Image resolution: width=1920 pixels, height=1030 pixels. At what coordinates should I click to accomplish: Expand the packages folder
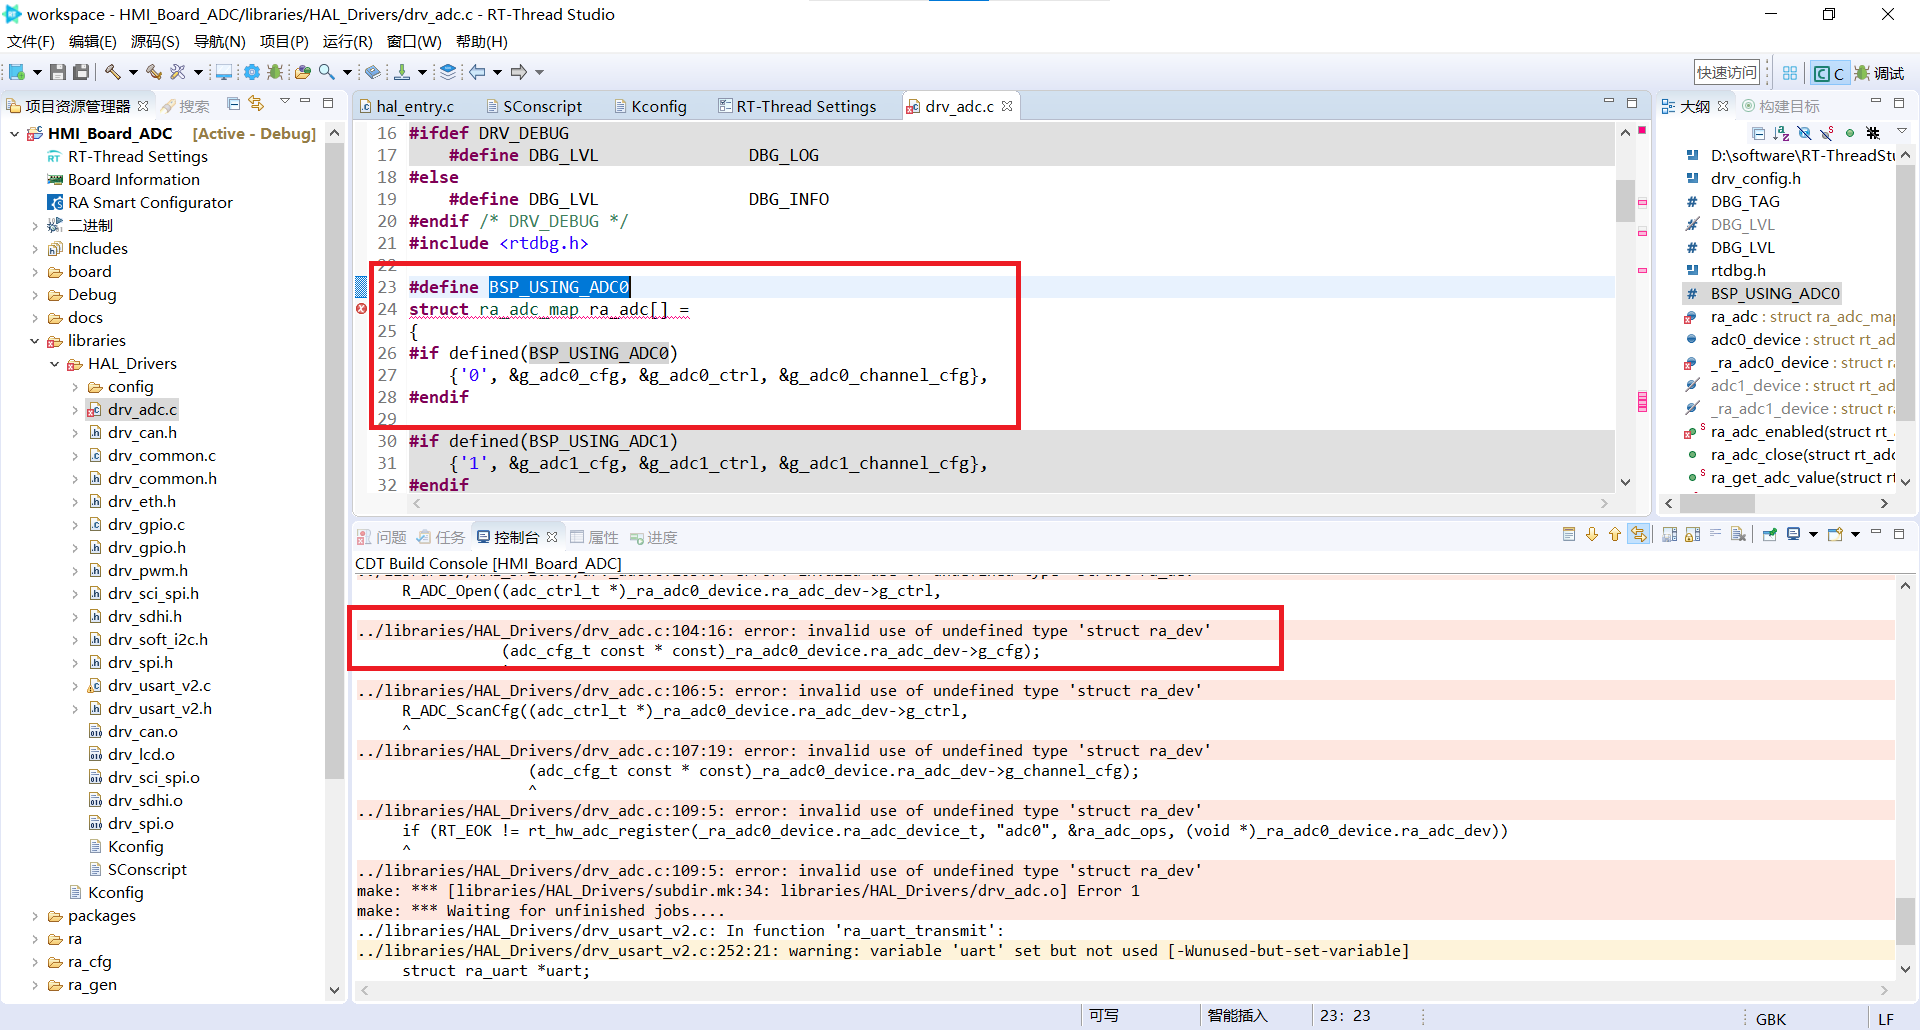(x=35, y=916)
